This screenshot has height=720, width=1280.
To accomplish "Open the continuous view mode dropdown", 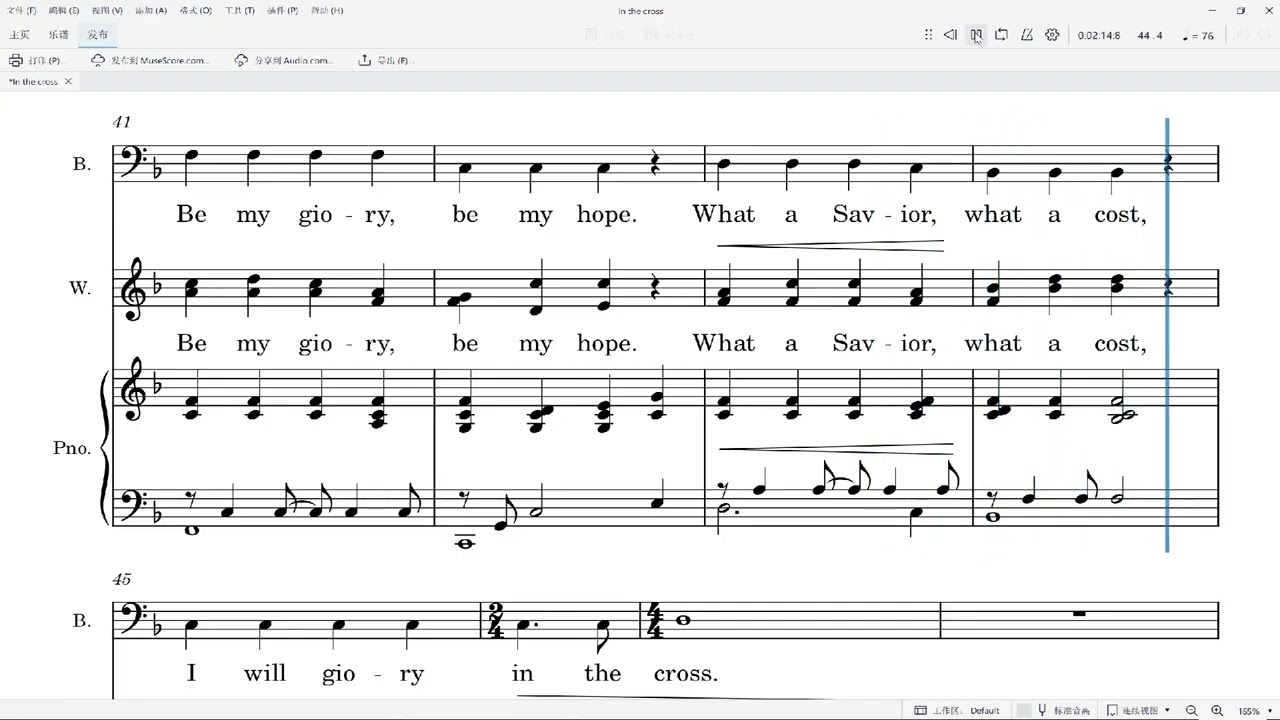I will pyautogui.click(x=1138, y=710).
